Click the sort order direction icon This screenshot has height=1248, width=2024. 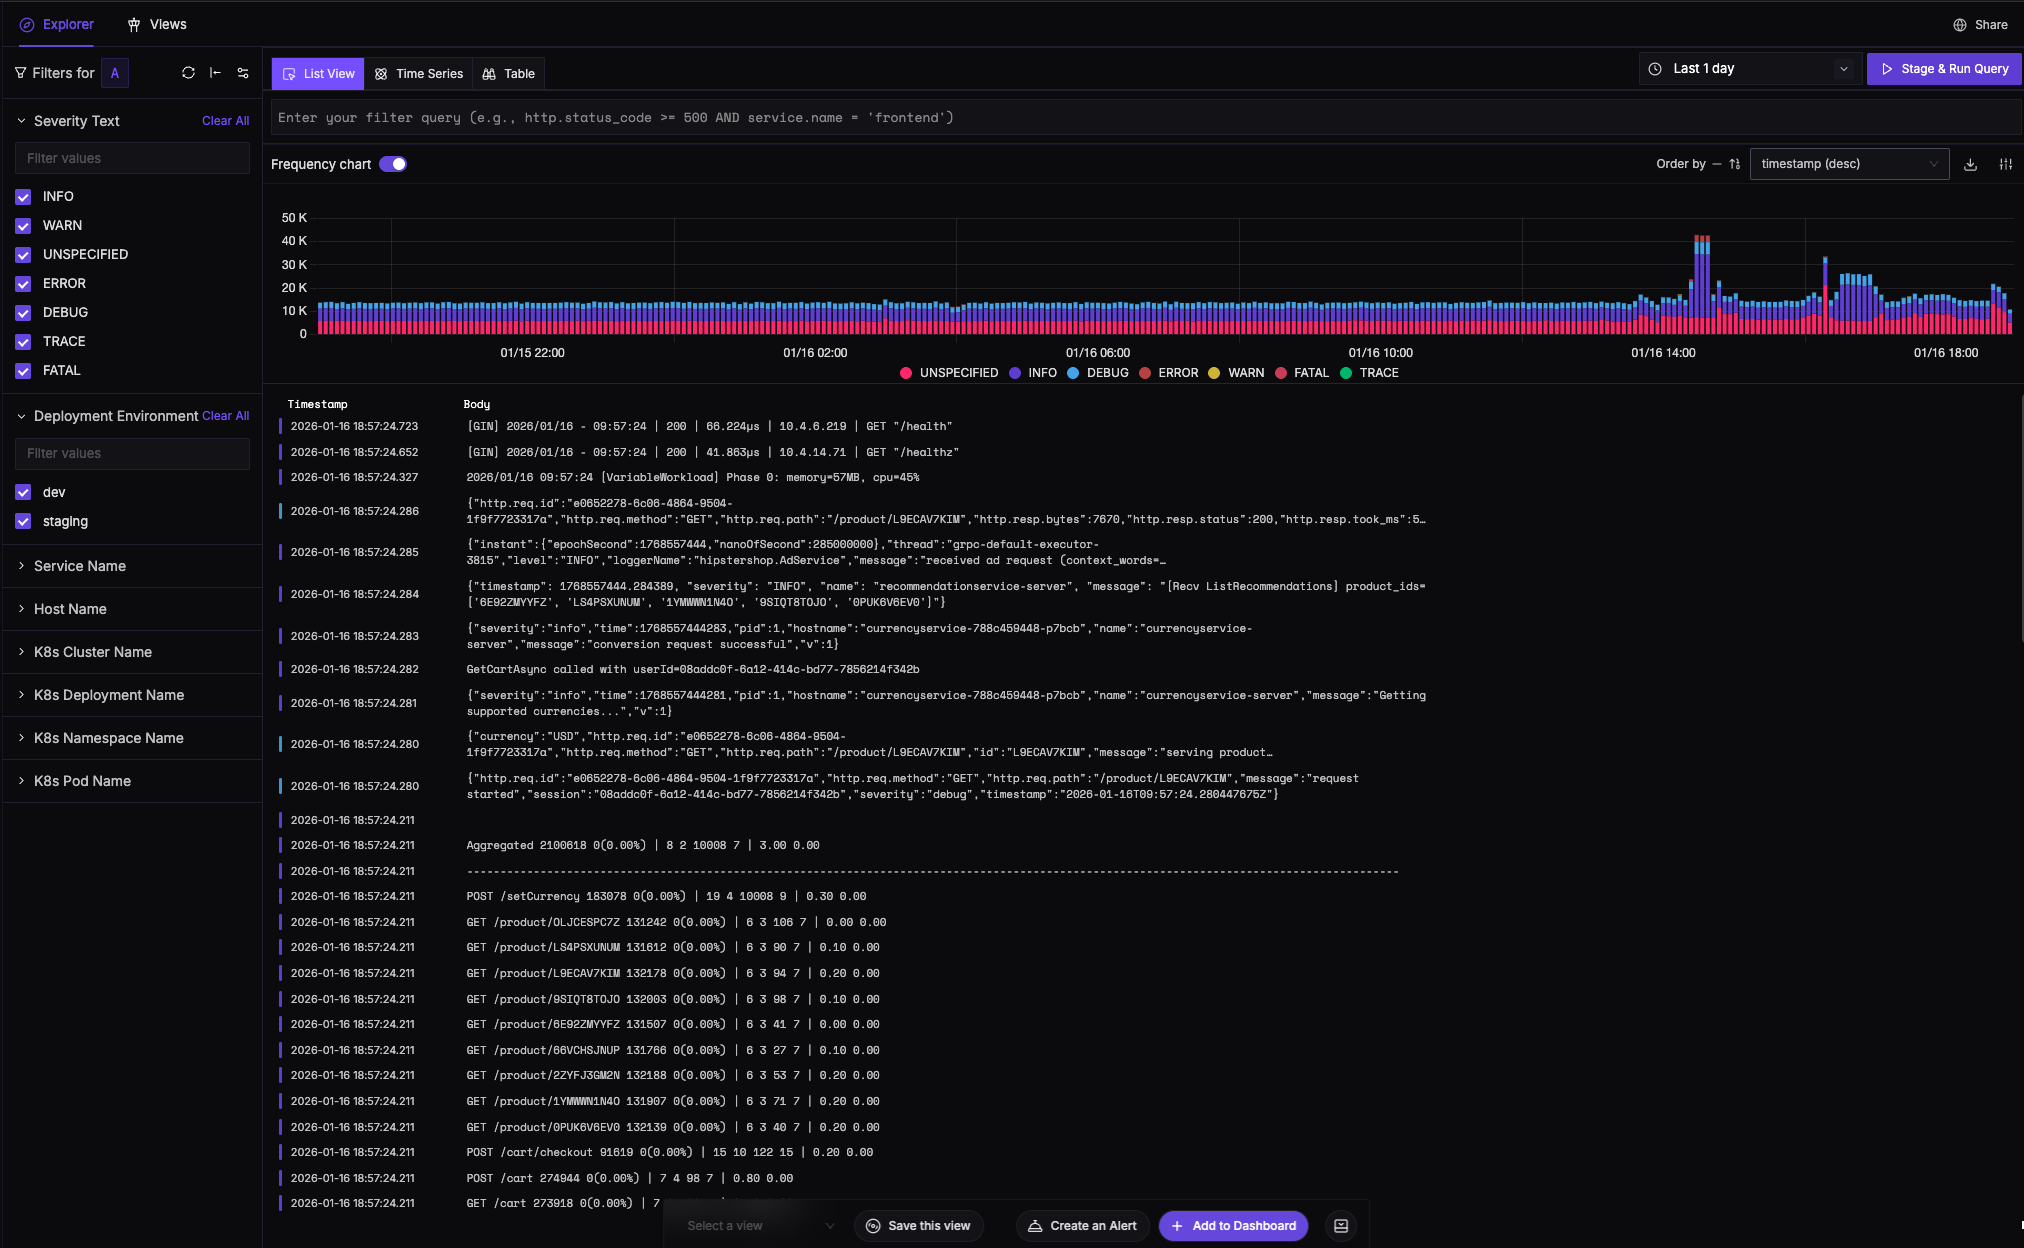click(1734, 164)
